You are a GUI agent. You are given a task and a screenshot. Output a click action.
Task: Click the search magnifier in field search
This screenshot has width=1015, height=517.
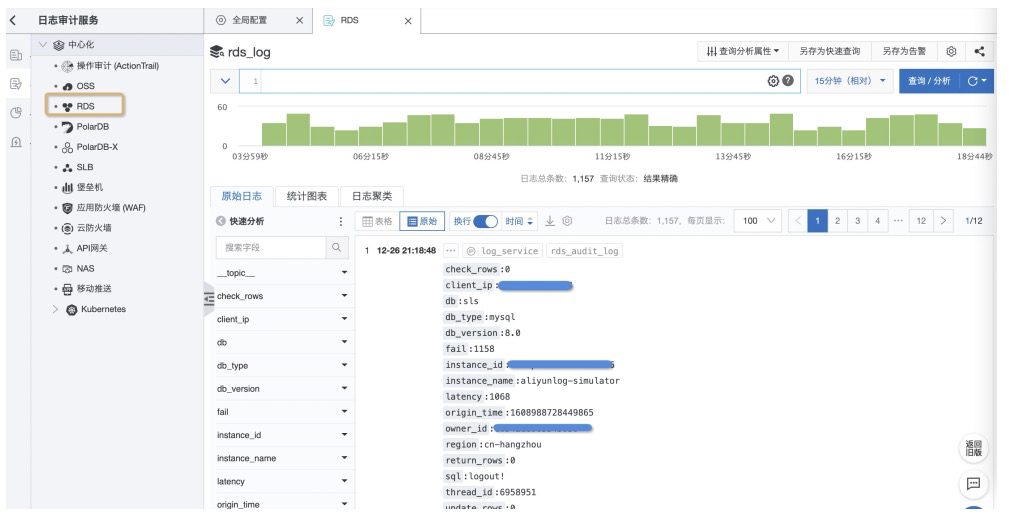337,247
